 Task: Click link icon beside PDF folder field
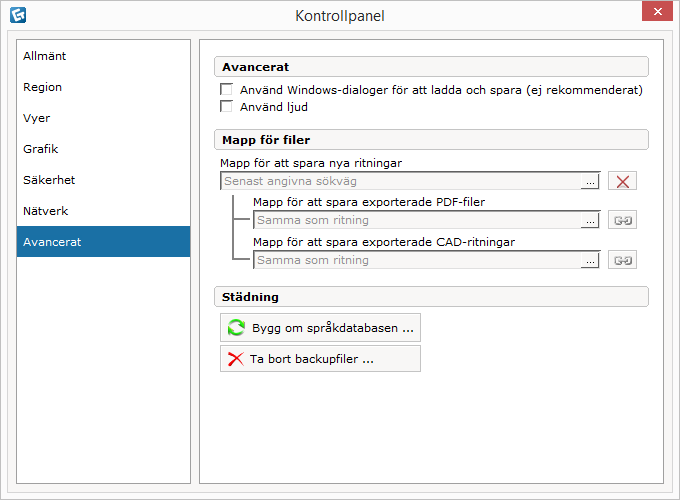click(622, 220)
